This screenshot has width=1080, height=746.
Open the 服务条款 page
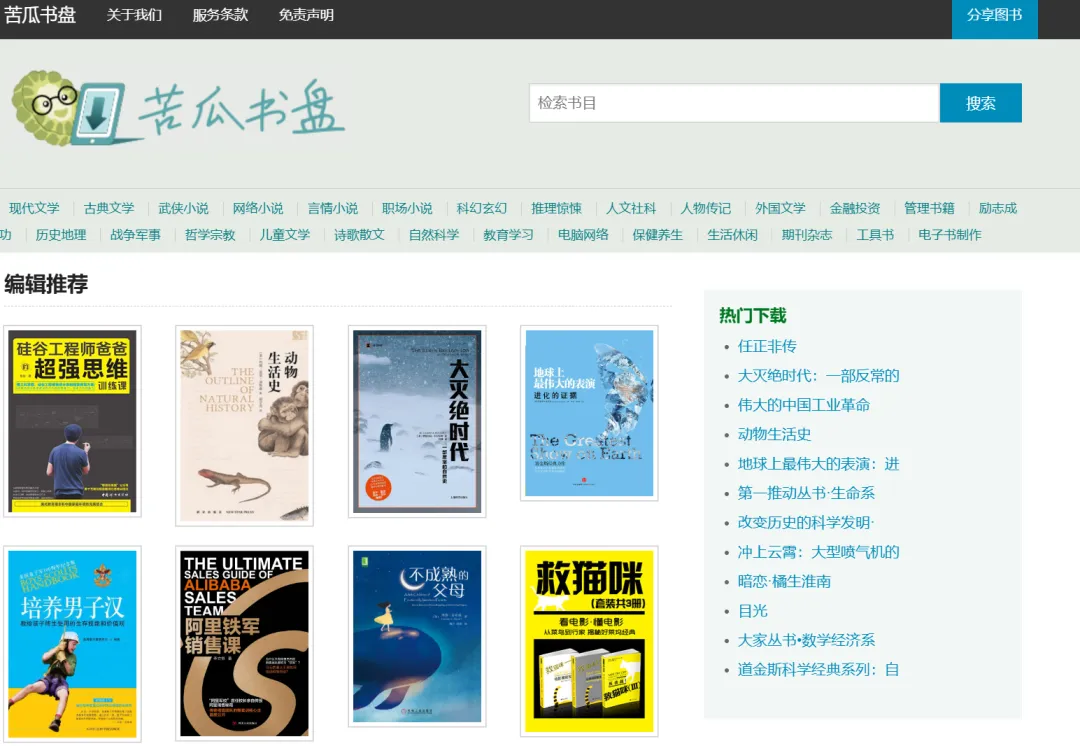point(220,15)
